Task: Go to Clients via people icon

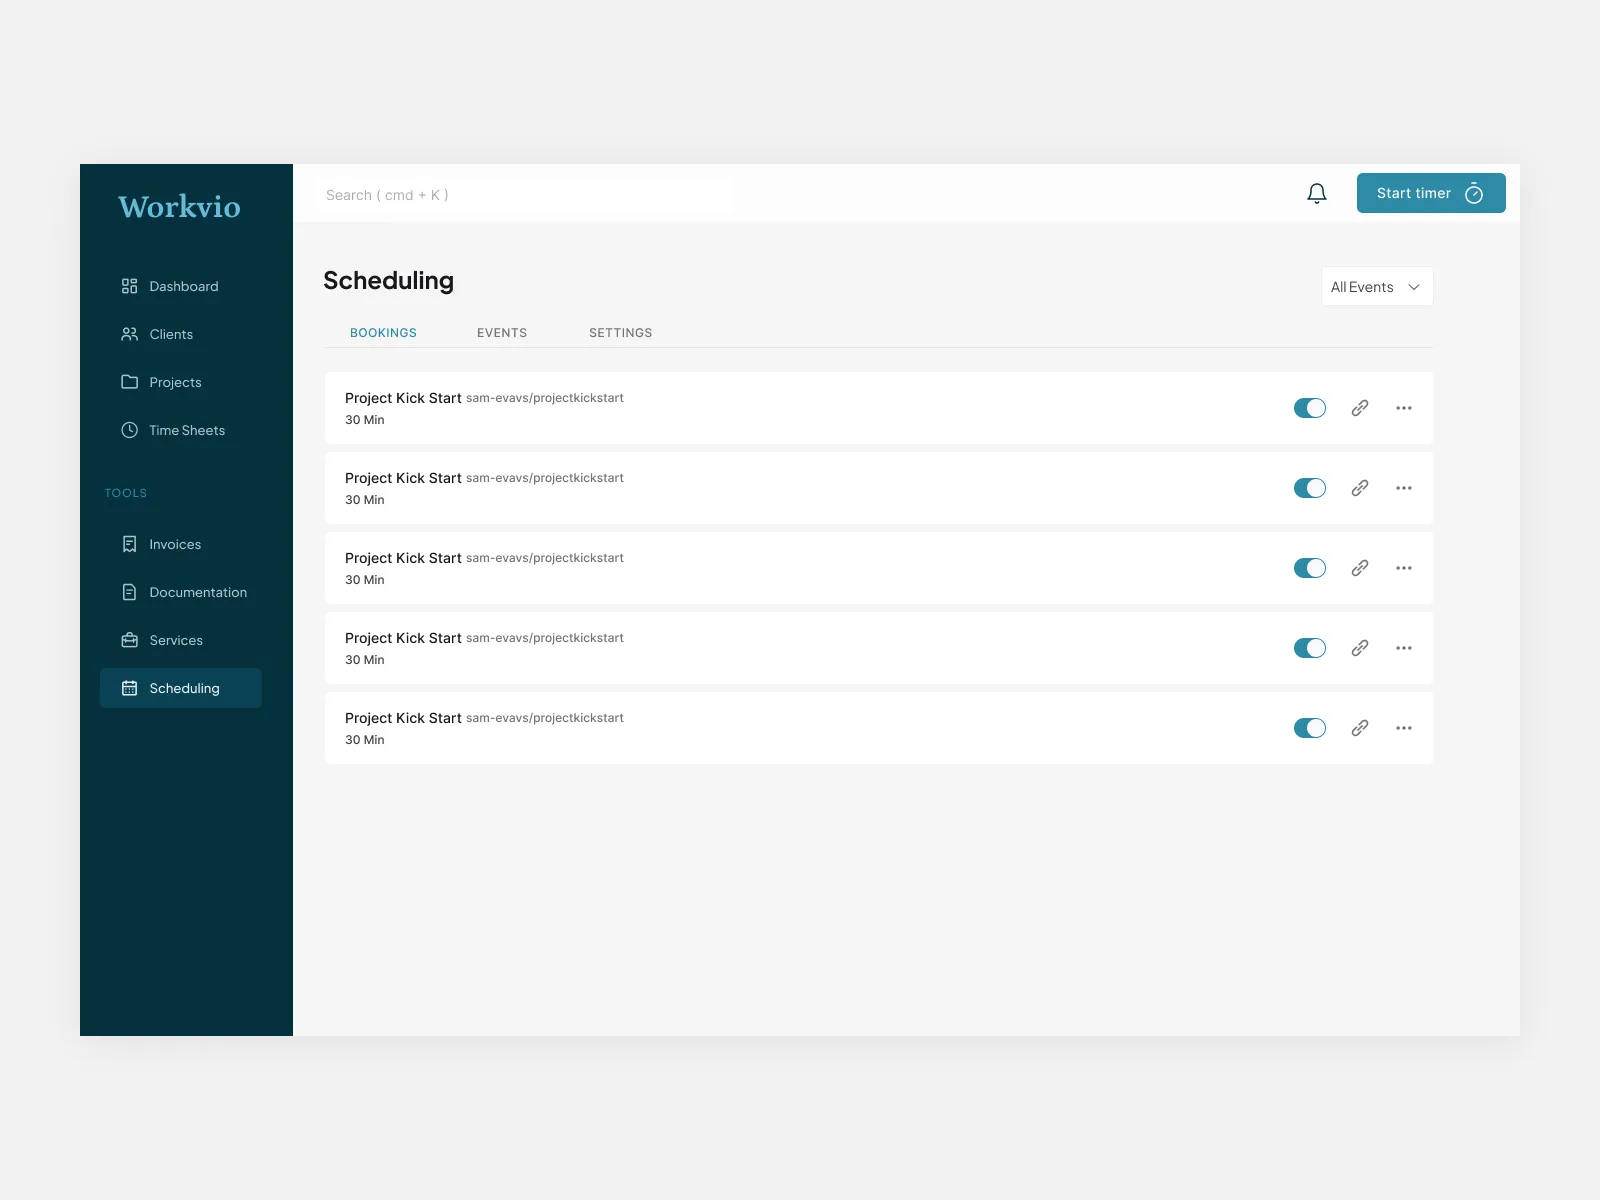Action: (129, 334)
